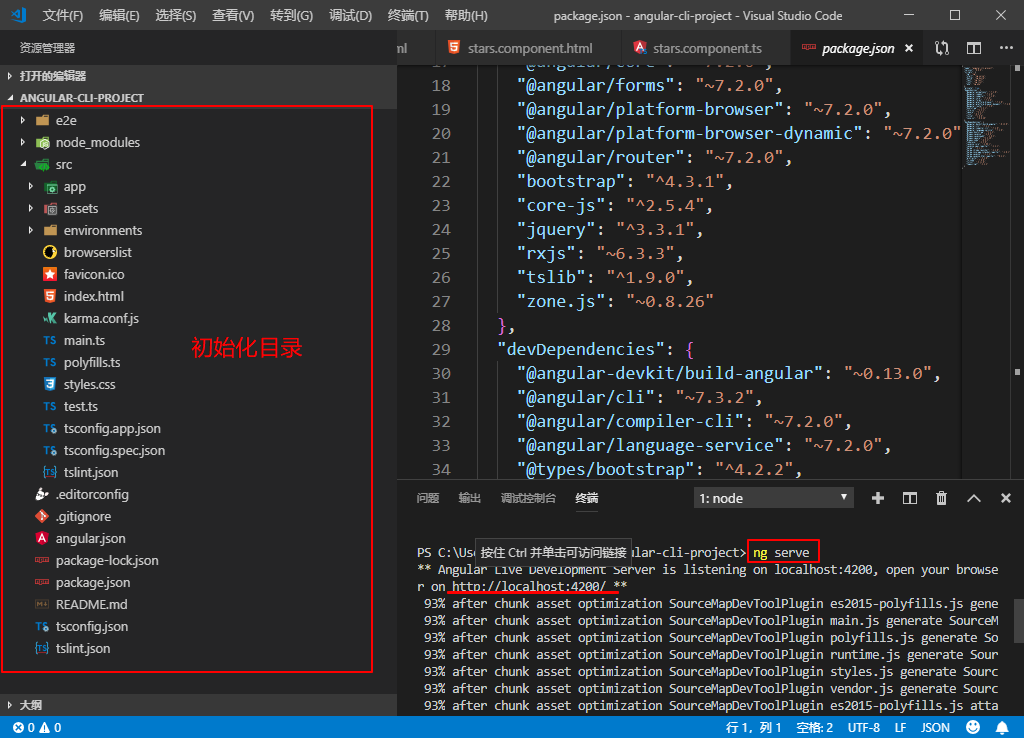Open package.json in the explorer
Screen dimensions: 1024x738
click(92, 583)
